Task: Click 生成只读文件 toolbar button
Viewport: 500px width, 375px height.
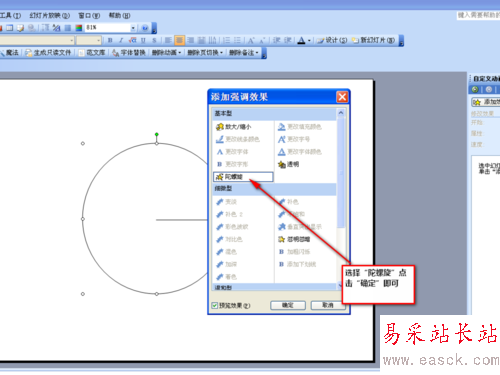Action: (x=48, y=53)
